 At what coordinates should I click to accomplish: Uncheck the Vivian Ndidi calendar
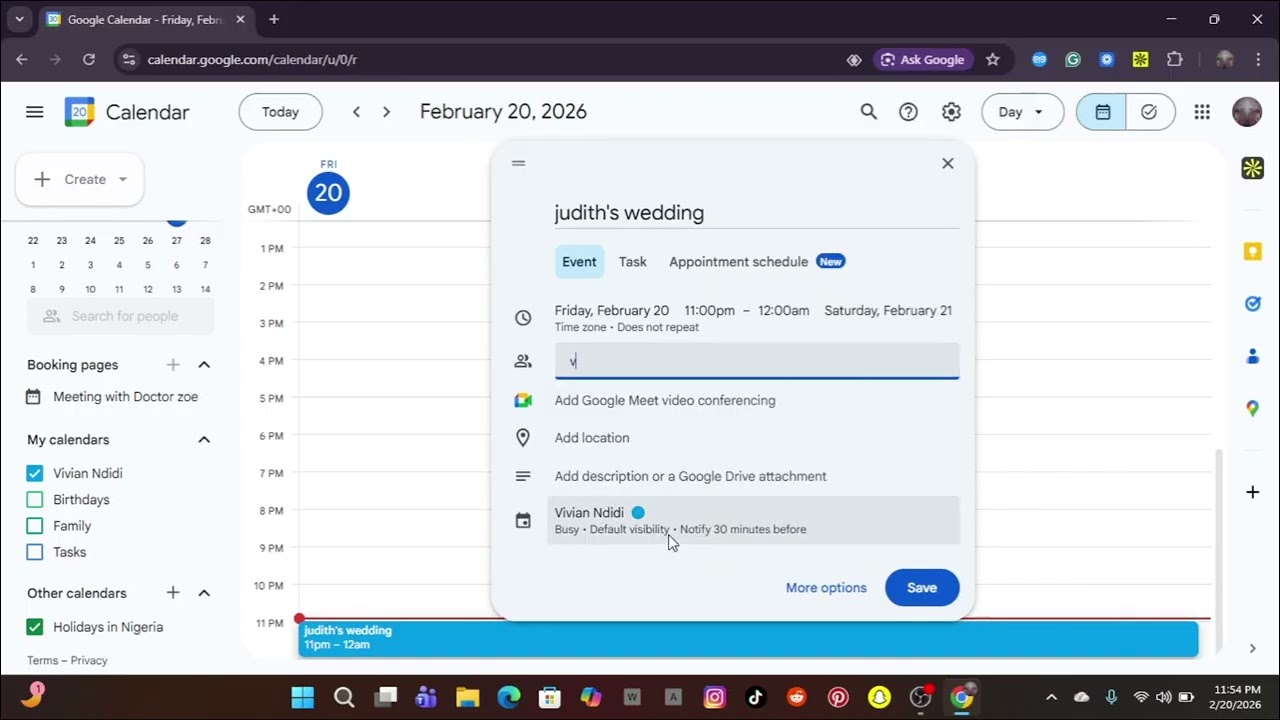point(35,473)
